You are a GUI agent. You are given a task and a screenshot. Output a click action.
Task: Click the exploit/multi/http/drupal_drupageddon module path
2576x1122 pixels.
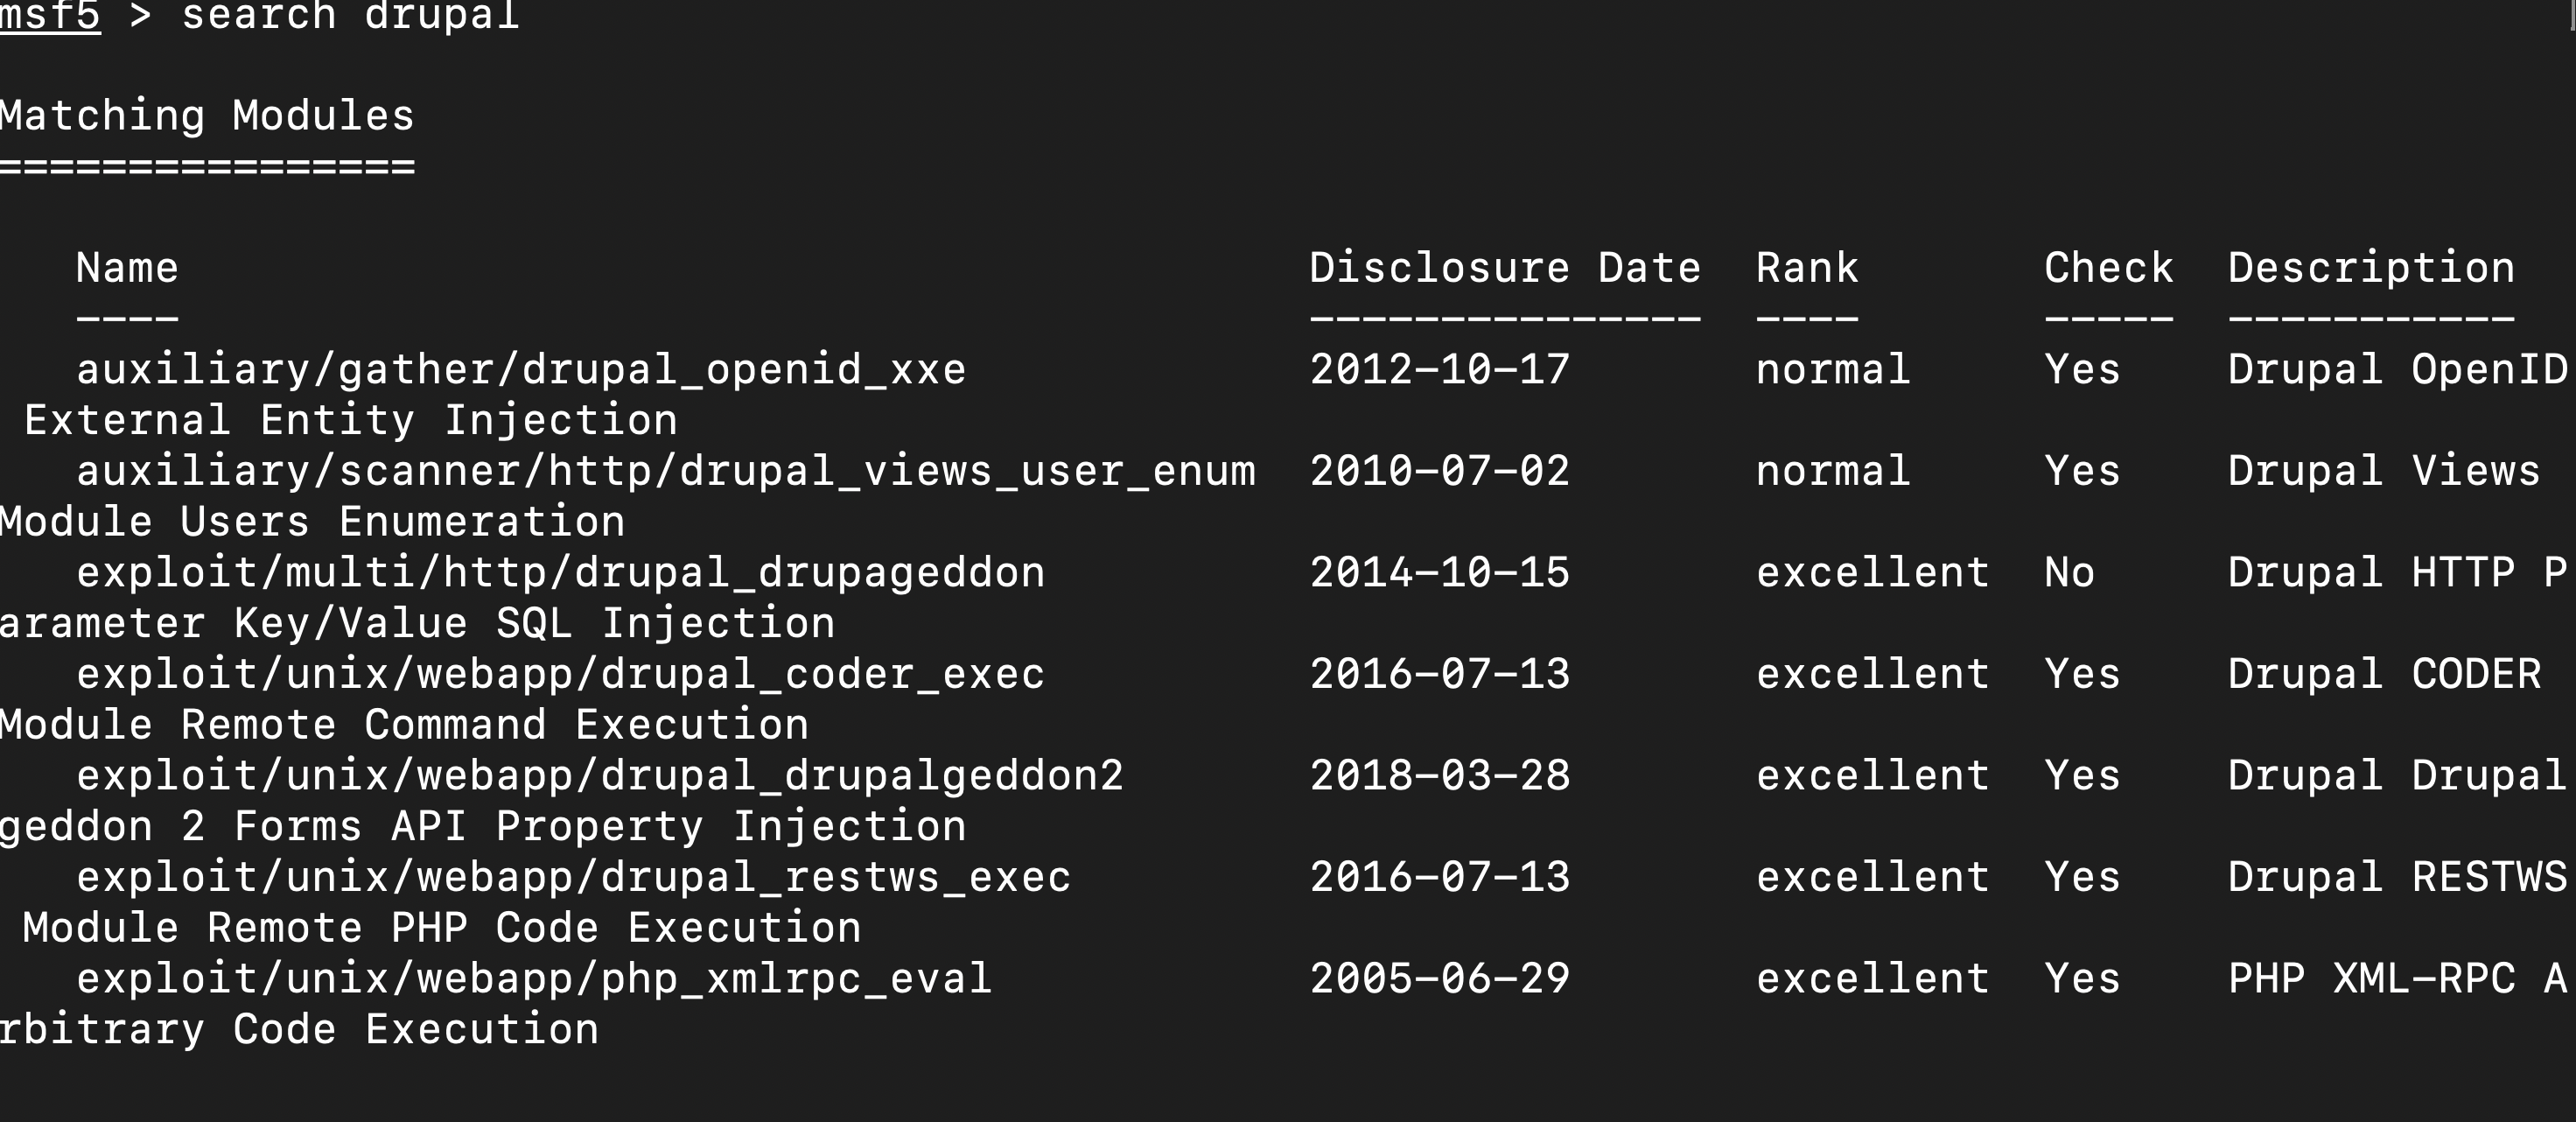(560, 573)
